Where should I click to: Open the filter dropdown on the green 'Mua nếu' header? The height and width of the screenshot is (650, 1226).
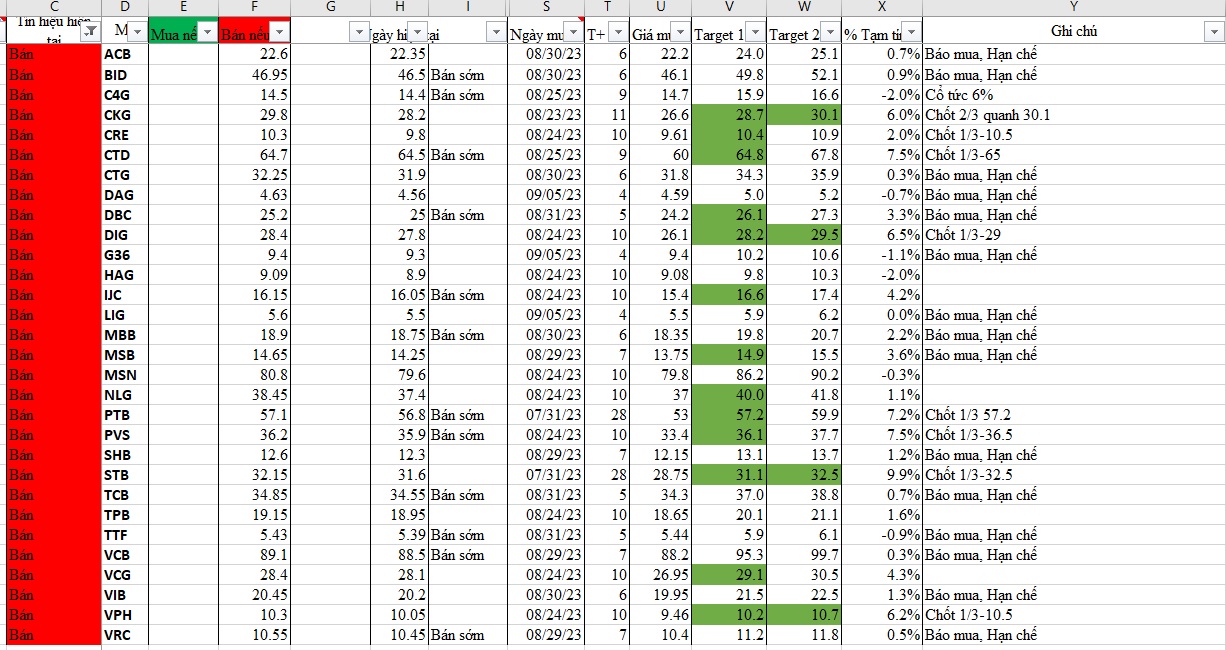click(208, 33)
